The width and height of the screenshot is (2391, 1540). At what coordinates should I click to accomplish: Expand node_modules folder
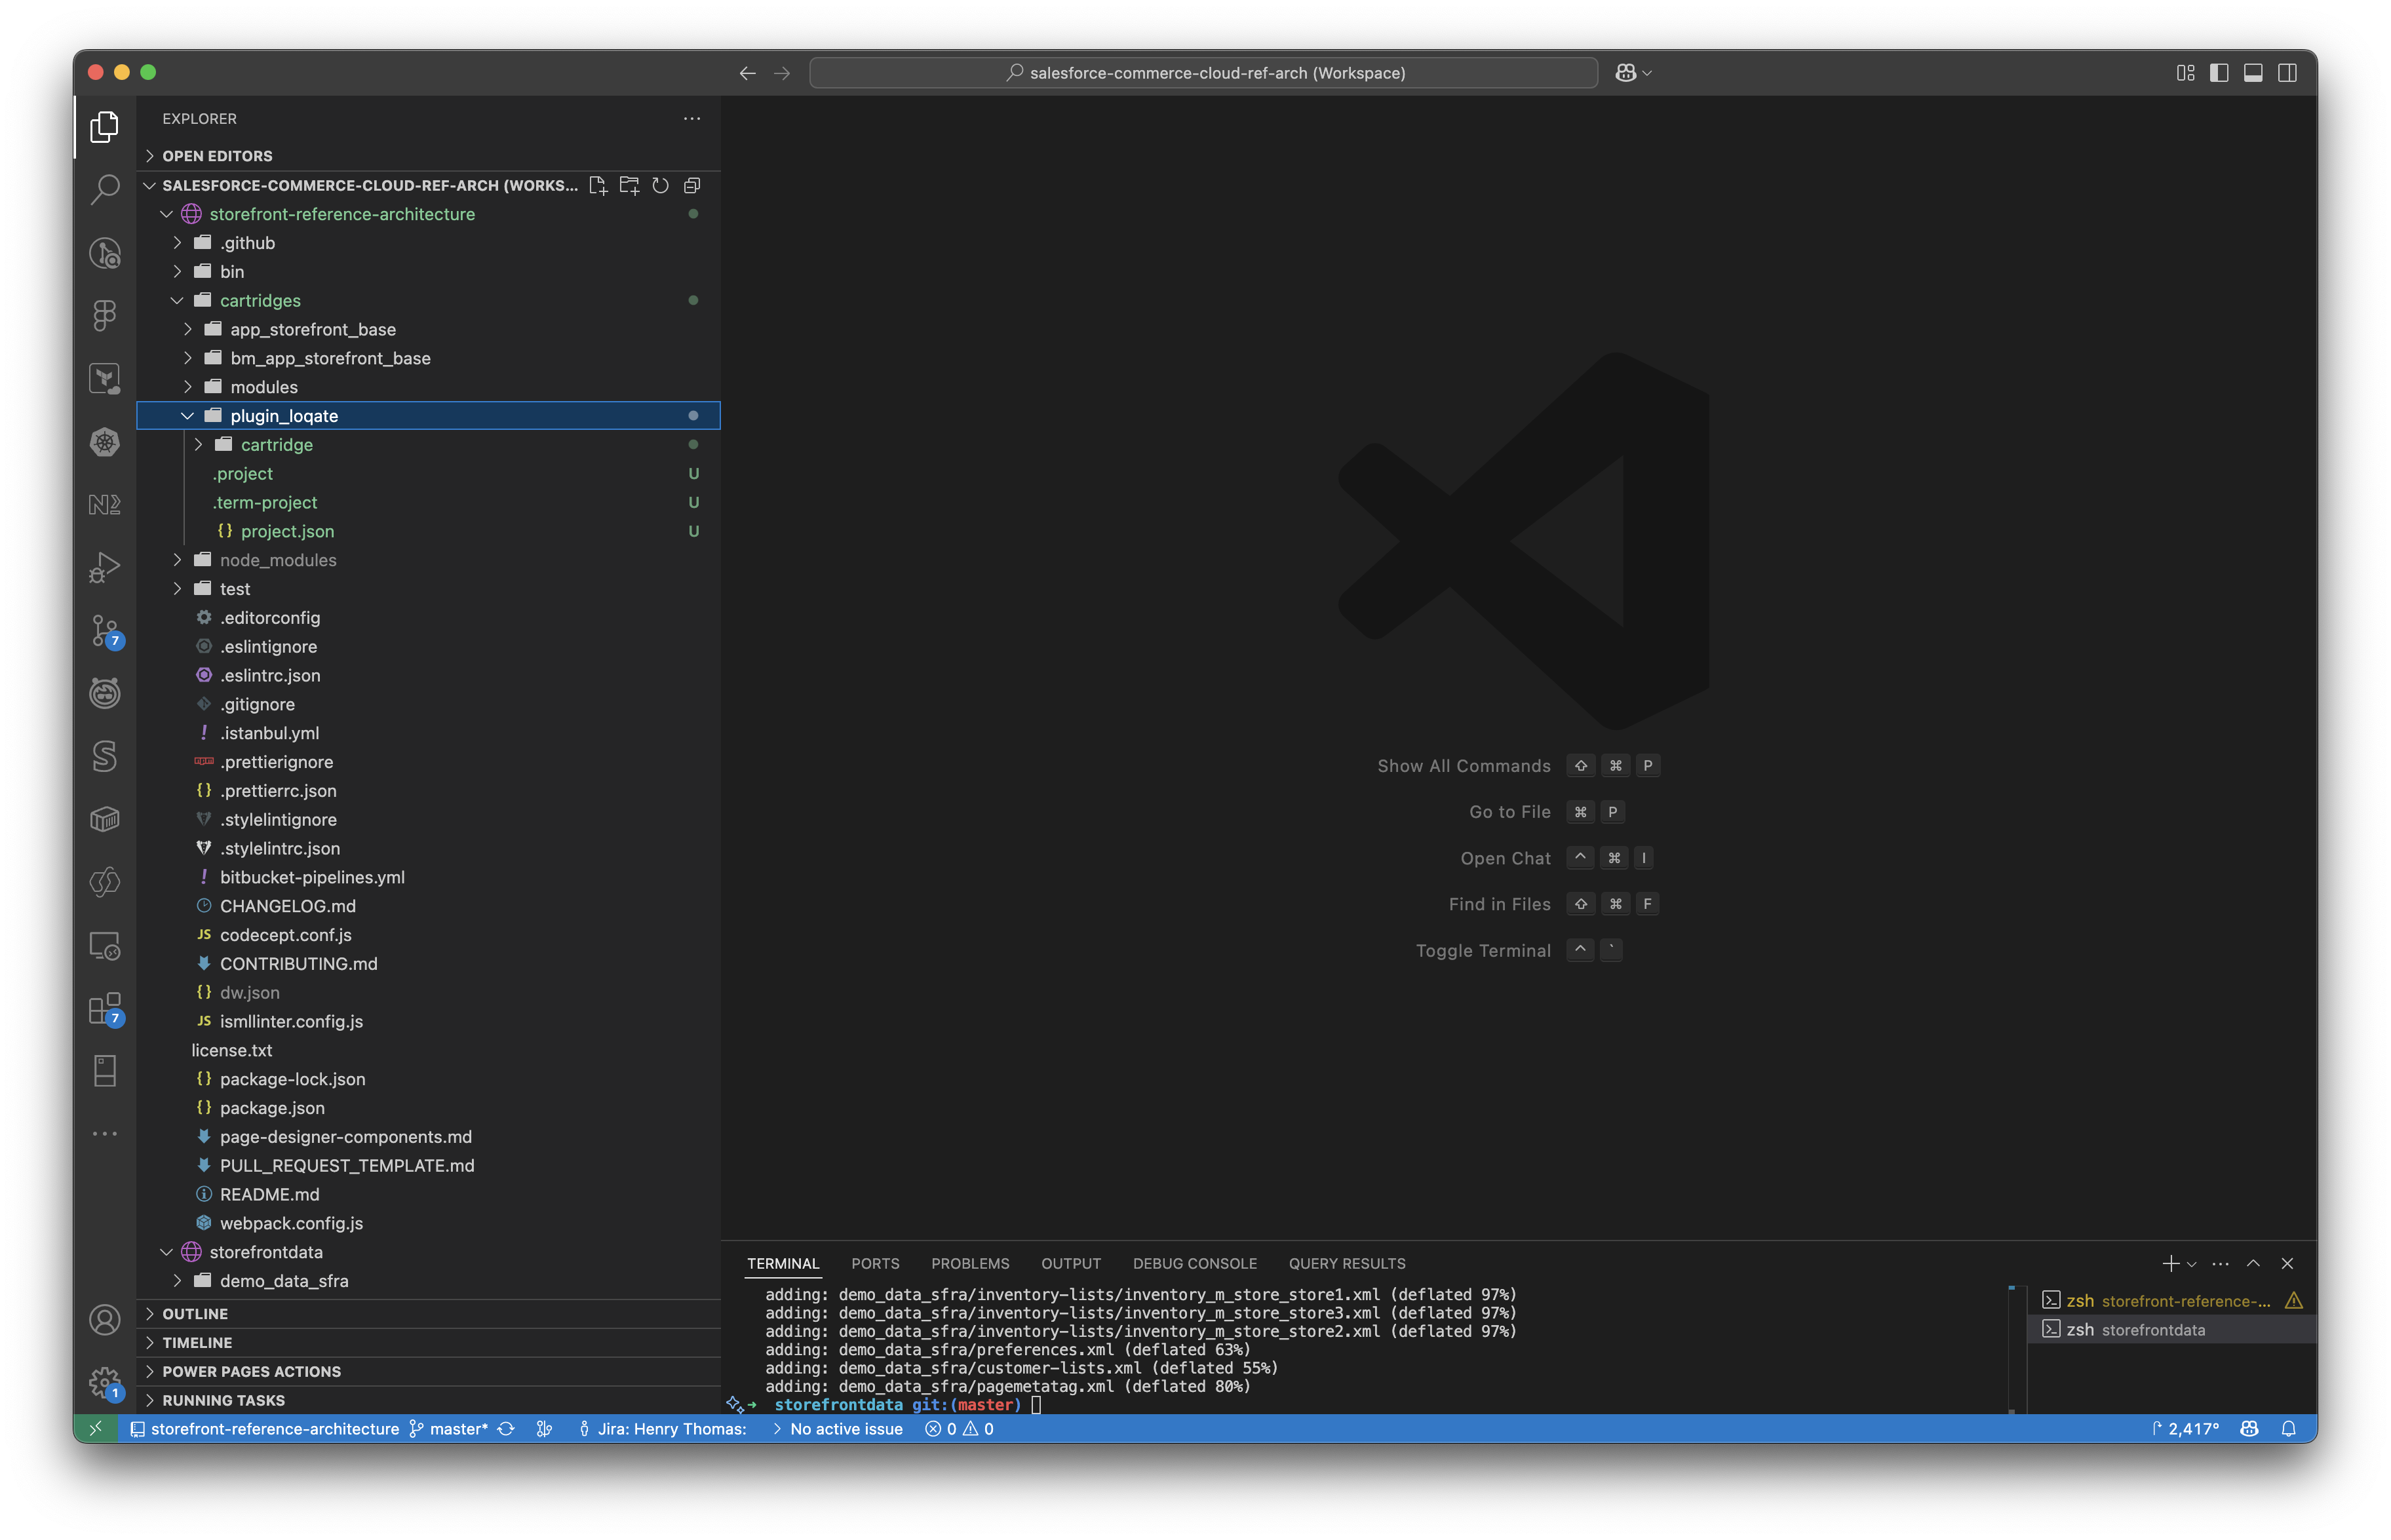point(428,560)
